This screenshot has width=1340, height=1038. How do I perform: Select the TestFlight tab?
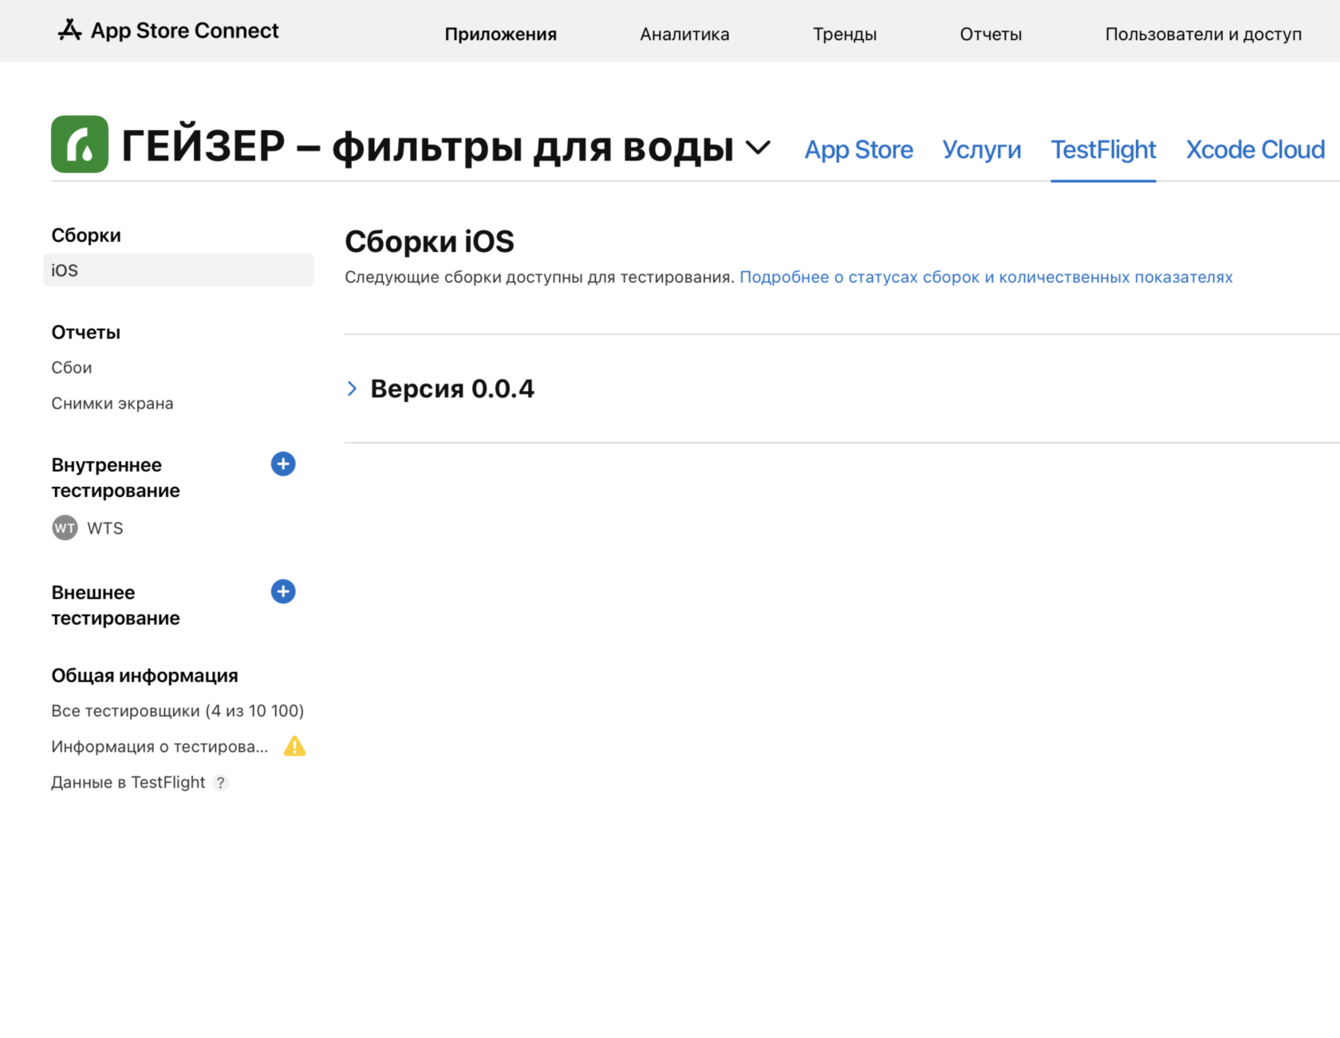1103,150
